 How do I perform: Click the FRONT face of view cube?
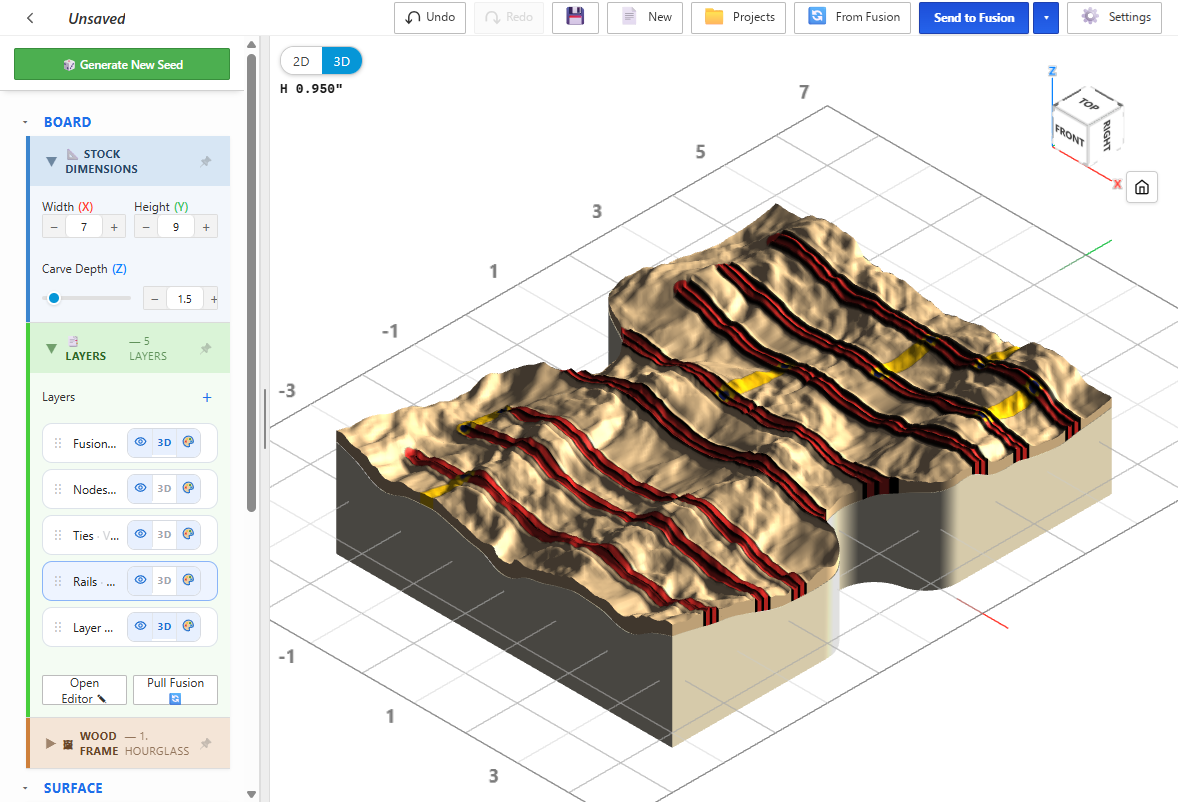tap(1069, 136)
